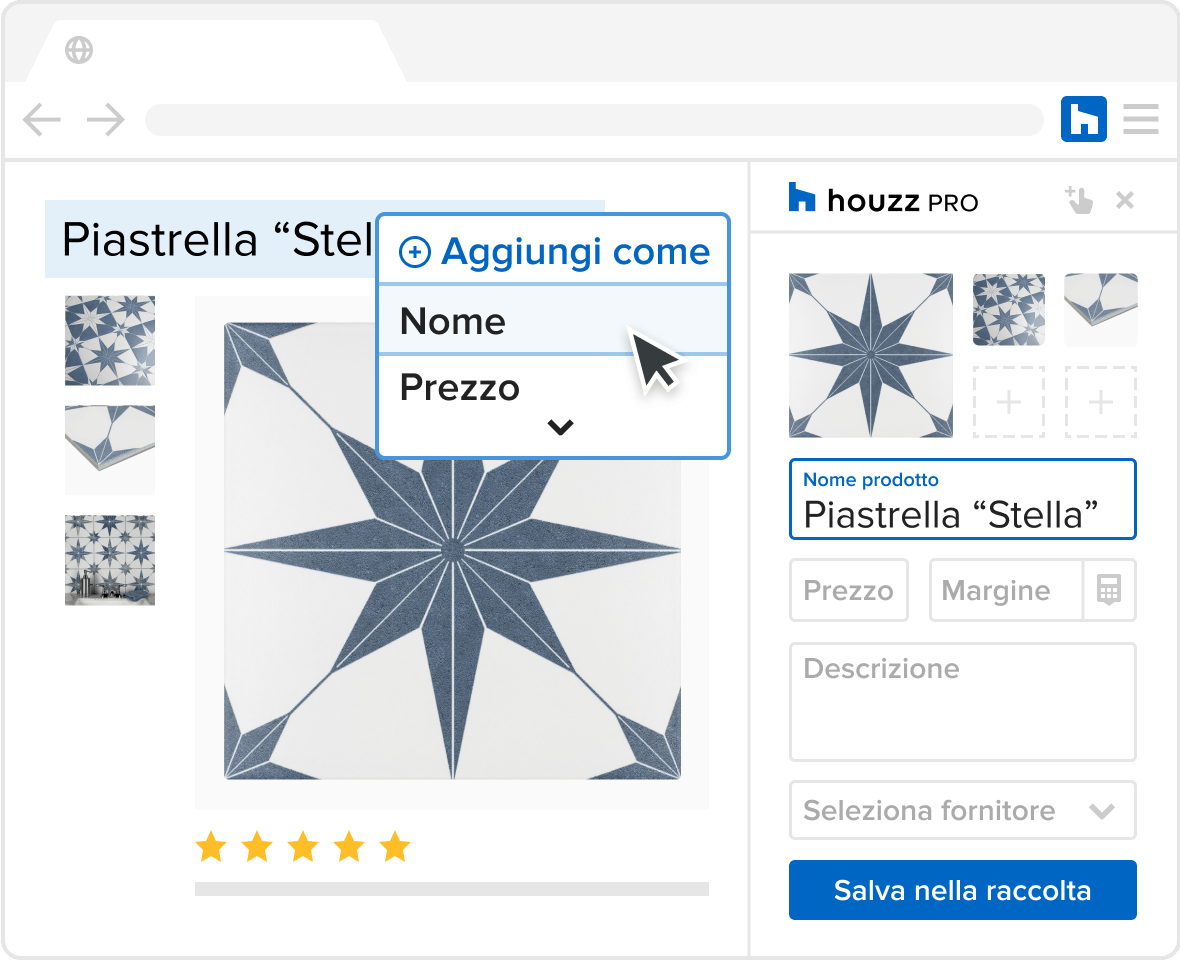Click the globe icon in browser tab

coord(79,50)
